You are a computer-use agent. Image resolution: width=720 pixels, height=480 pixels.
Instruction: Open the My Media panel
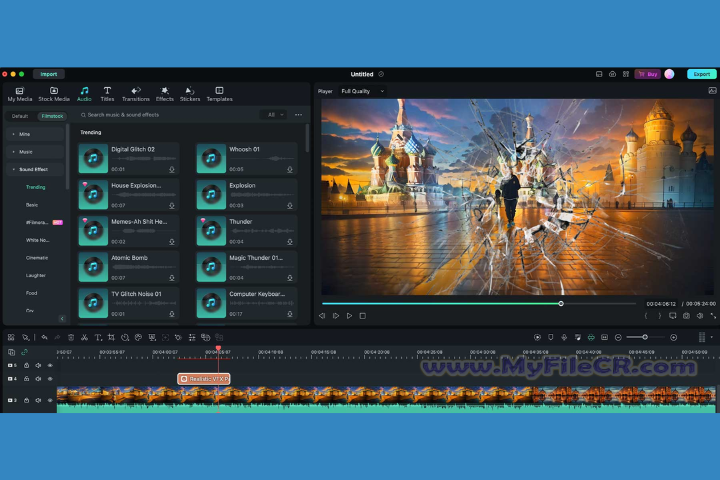pyautogui.click(x=20, y=94)
